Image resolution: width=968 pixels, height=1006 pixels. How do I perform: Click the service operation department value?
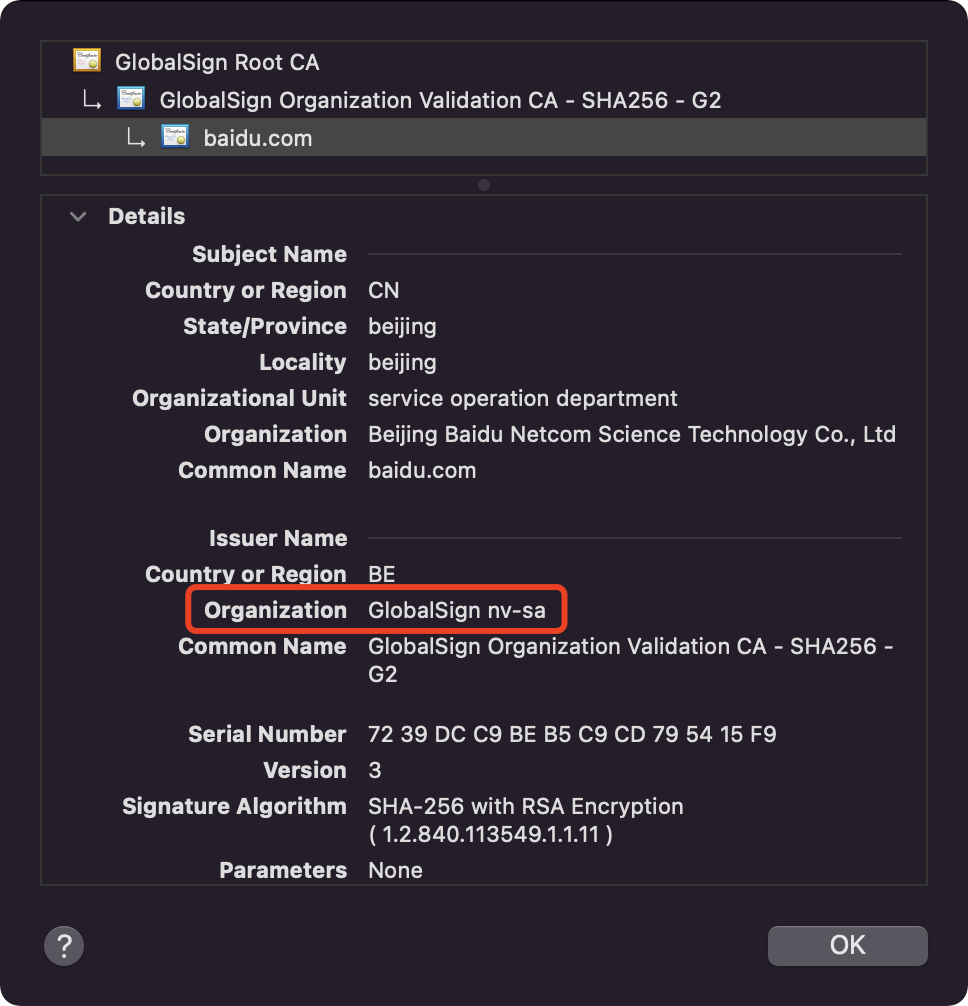point(522,398)
